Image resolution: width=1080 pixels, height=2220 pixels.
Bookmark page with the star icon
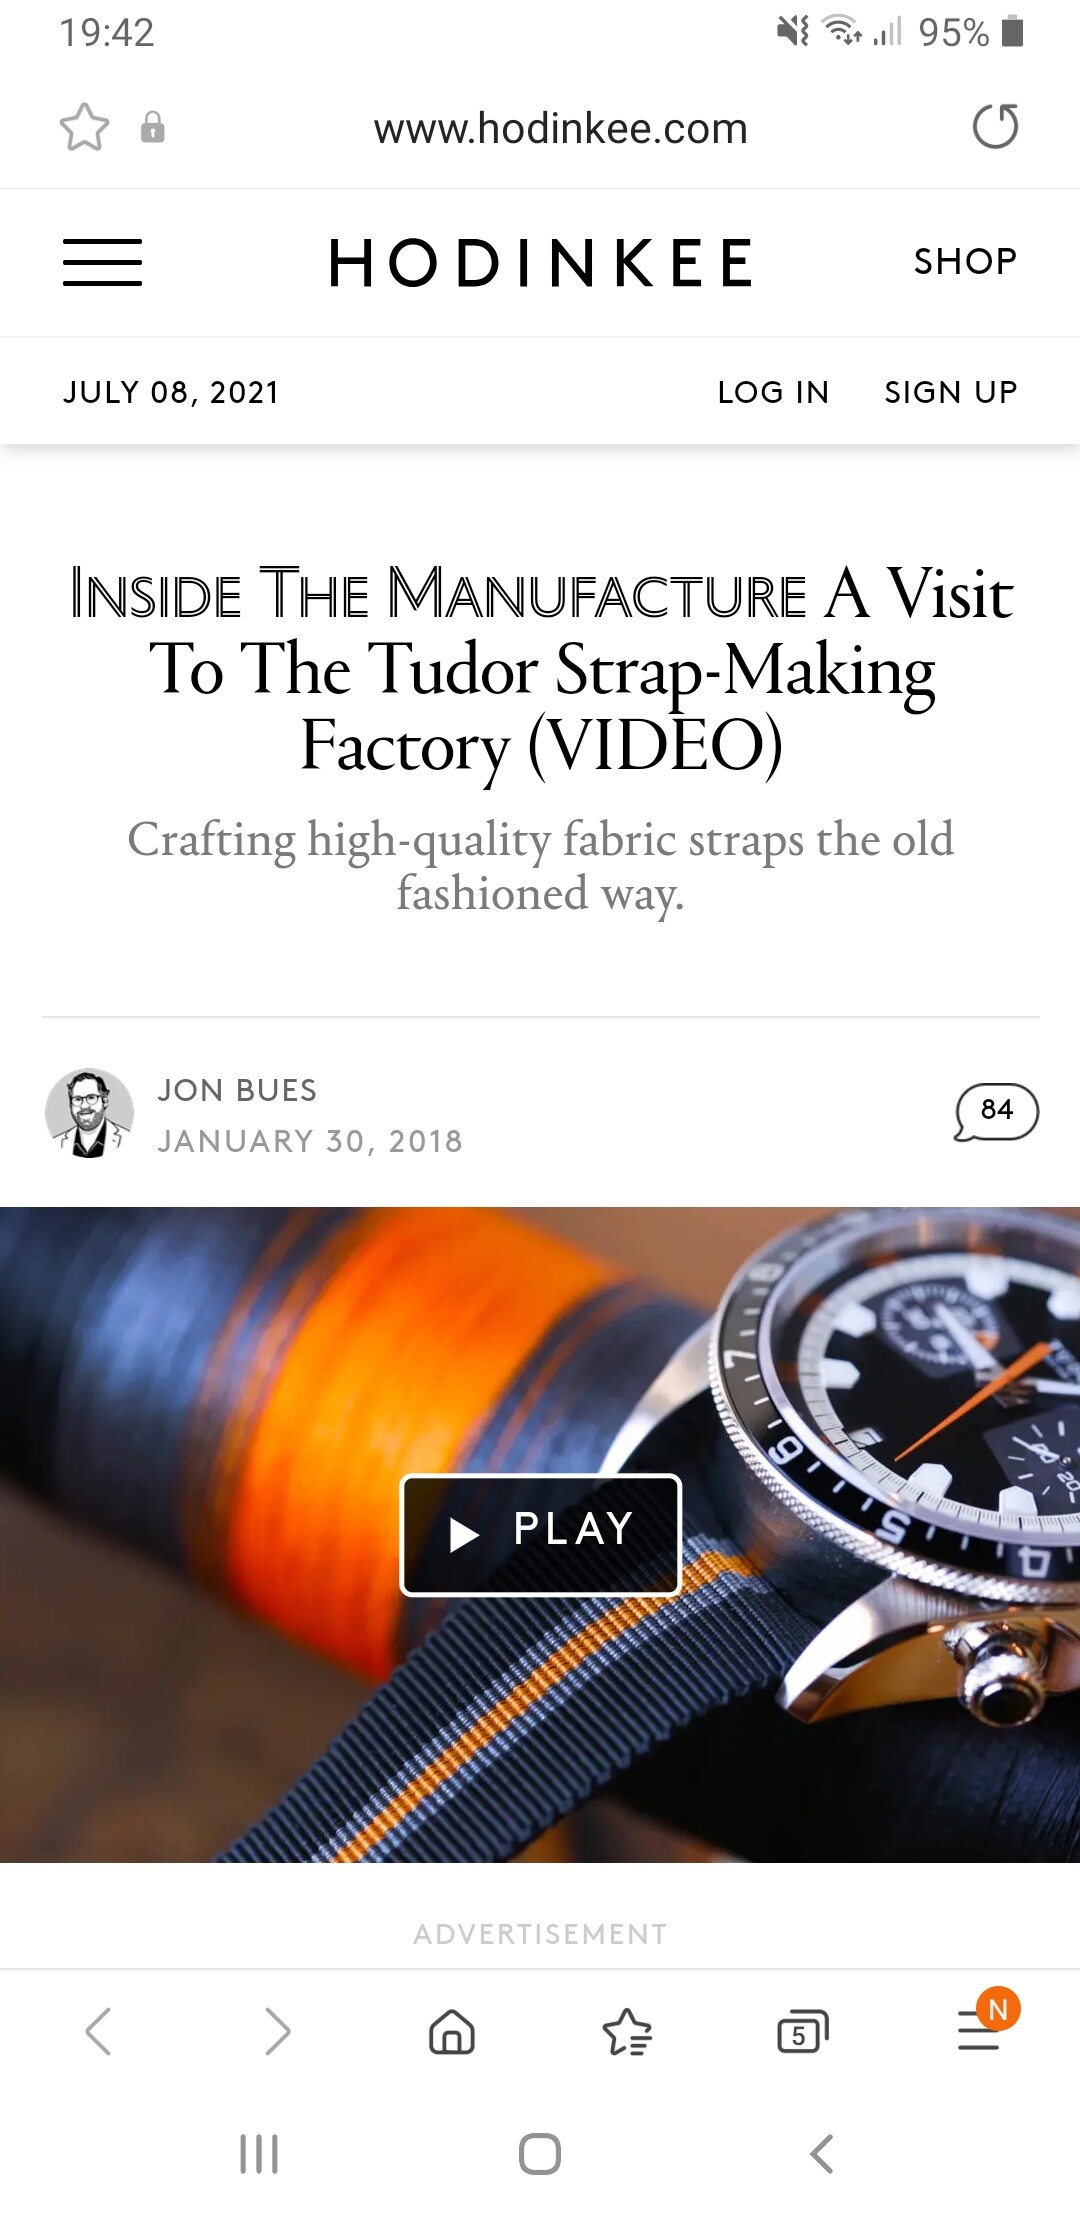84,128
